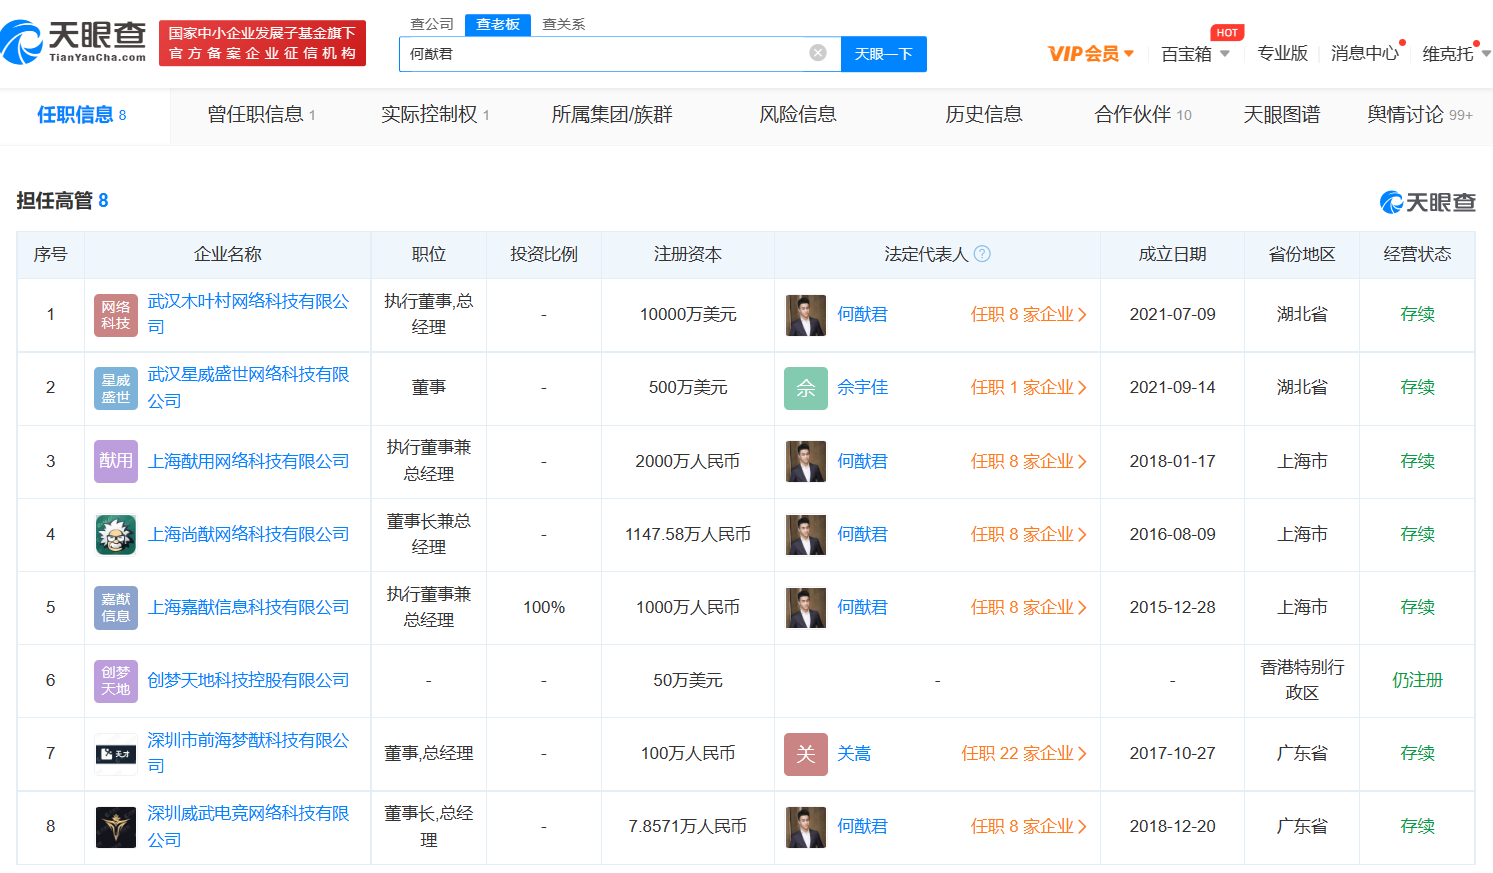Expand 任职 8 家企业 in 上海酣用 row
1493x873 pixels.
[x=1028, y=461]
